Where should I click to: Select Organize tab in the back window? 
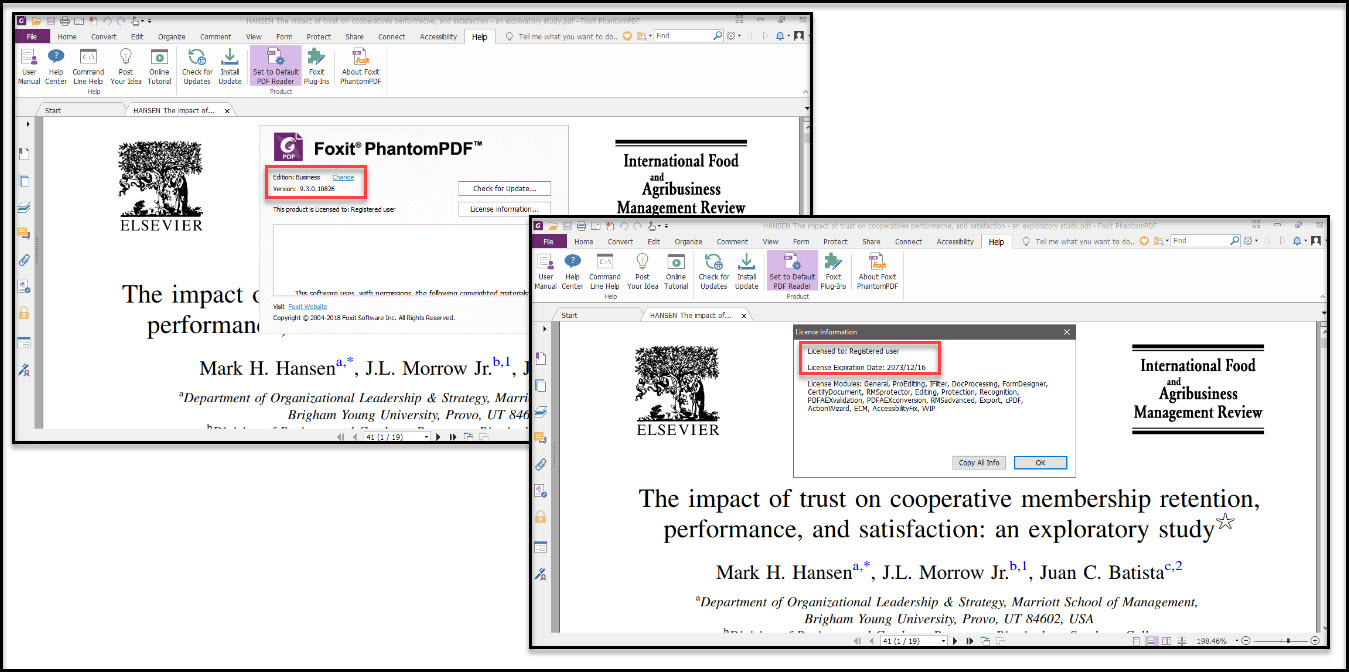[x=171, y=37]
